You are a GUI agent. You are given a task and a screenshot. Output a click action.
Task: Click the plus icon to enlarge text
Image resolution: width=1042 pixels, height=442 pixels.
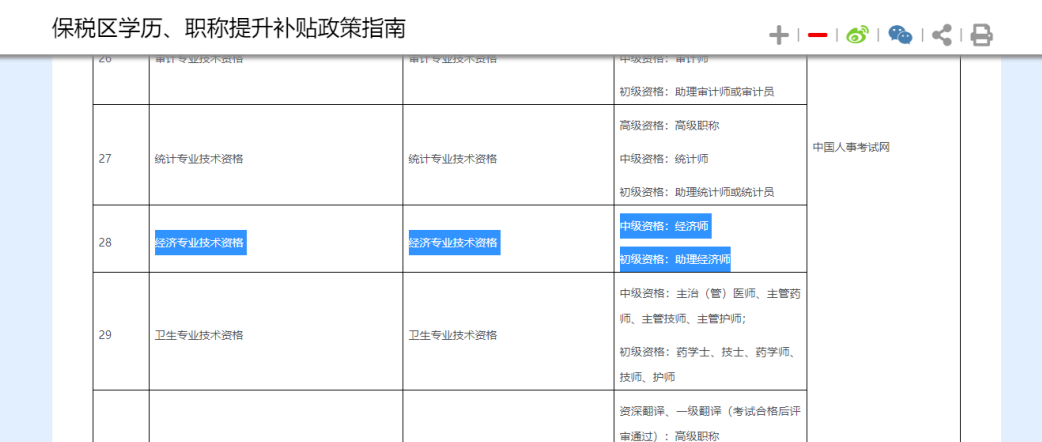778,36
